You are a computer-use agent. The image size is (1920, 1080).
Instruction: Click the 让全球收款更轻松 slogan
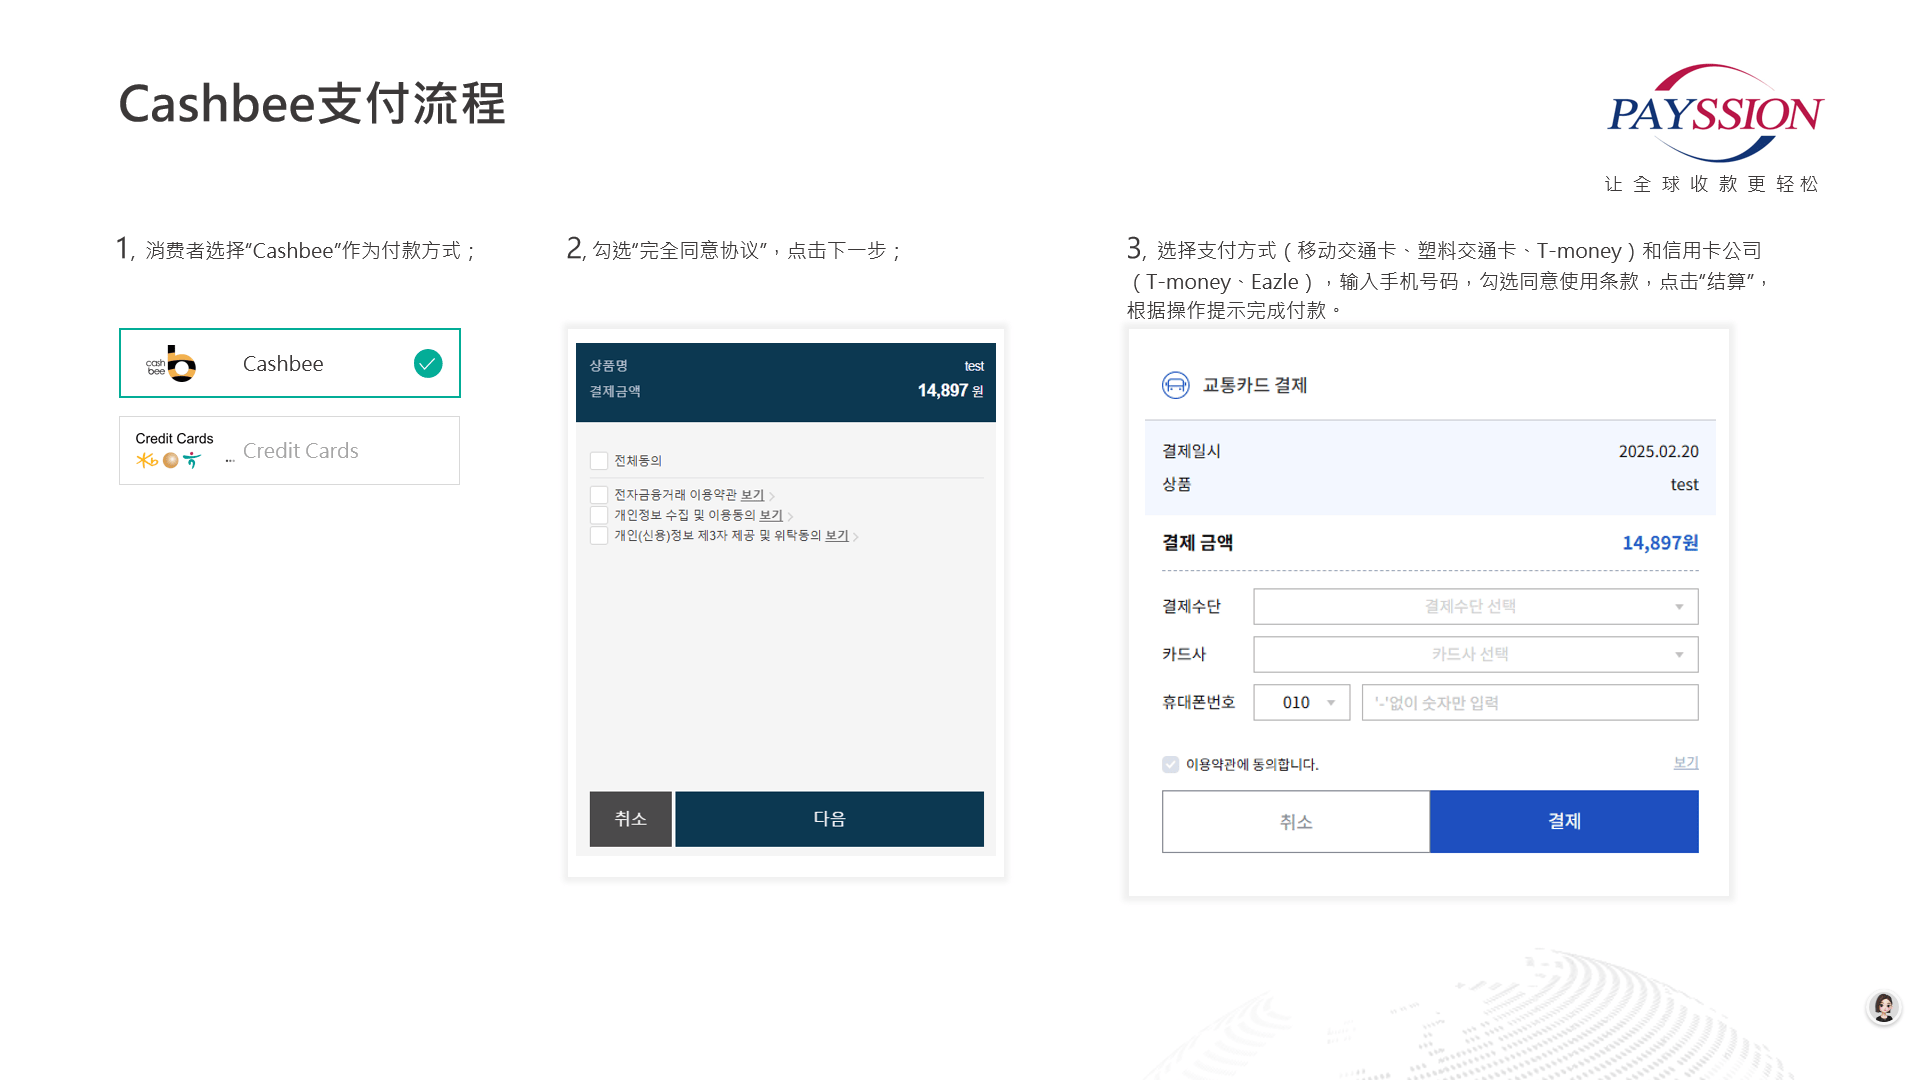point(1712,184)
